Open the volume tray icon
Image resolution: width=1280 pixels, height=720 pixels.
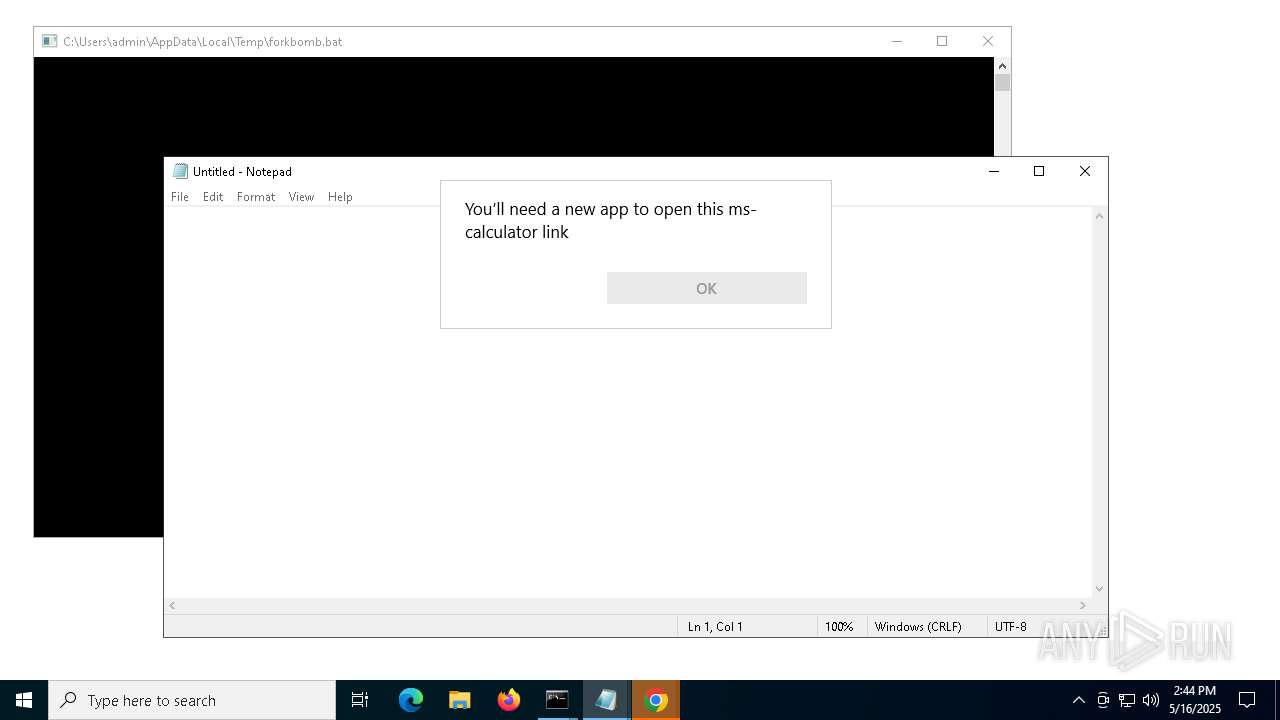[x=1151, y=700]
